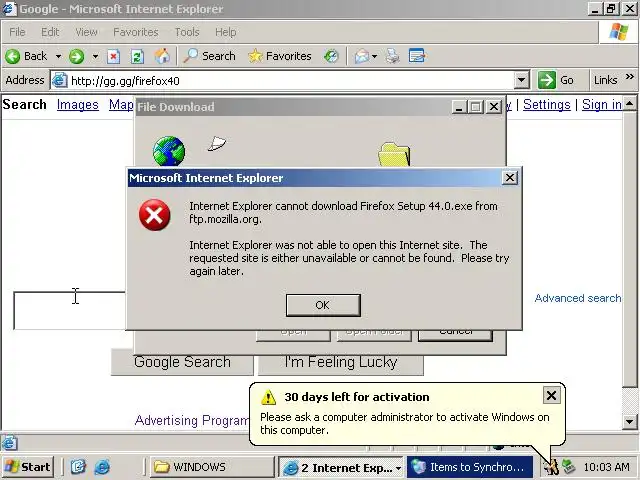Click the warning icon in activation balloon

[x=268, y=397]
